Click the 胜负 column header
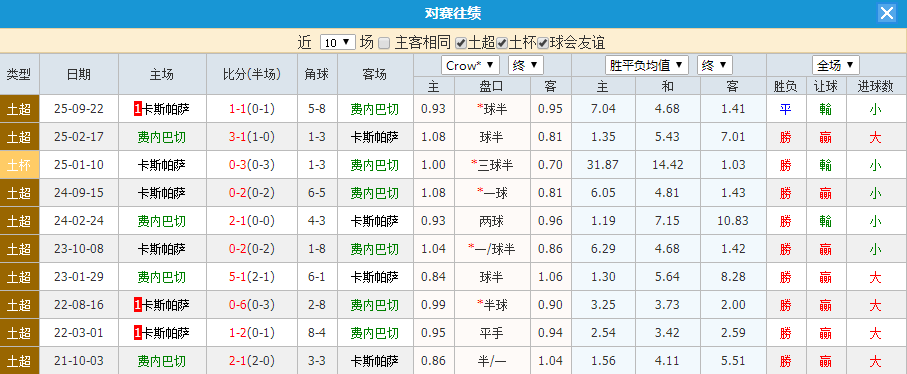This screenshot has height=374, width=907. tap(786, 86)
